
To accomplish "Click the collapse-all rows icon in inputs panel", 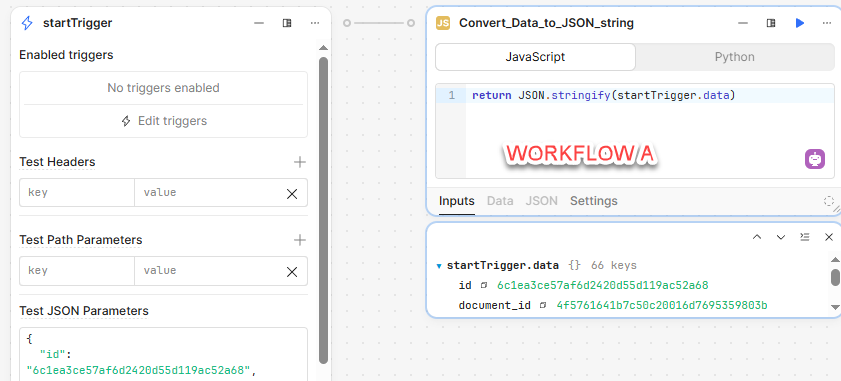I will tap(805, 237).
